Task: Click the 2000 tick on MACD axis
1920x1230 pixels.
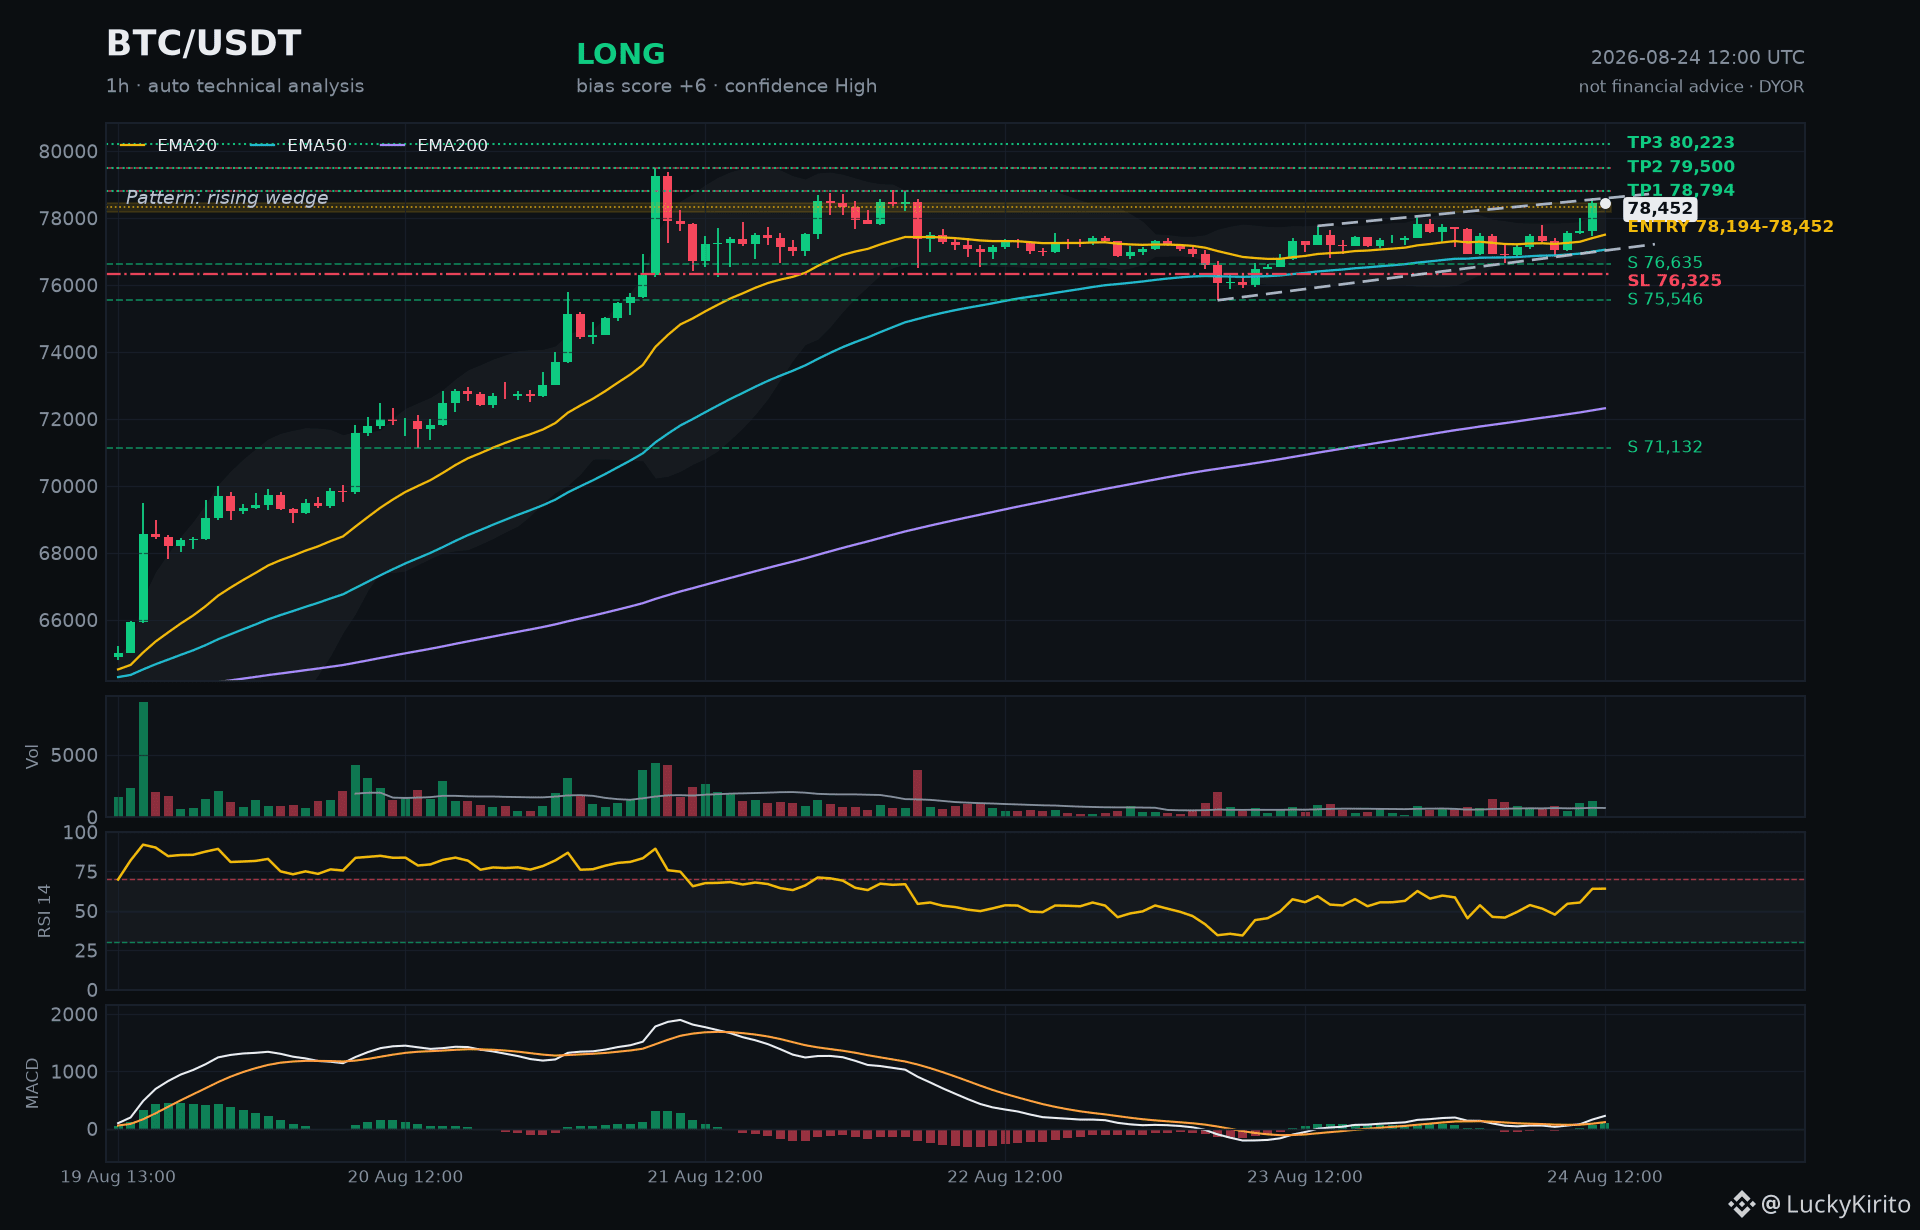Action: point(75,1015)
